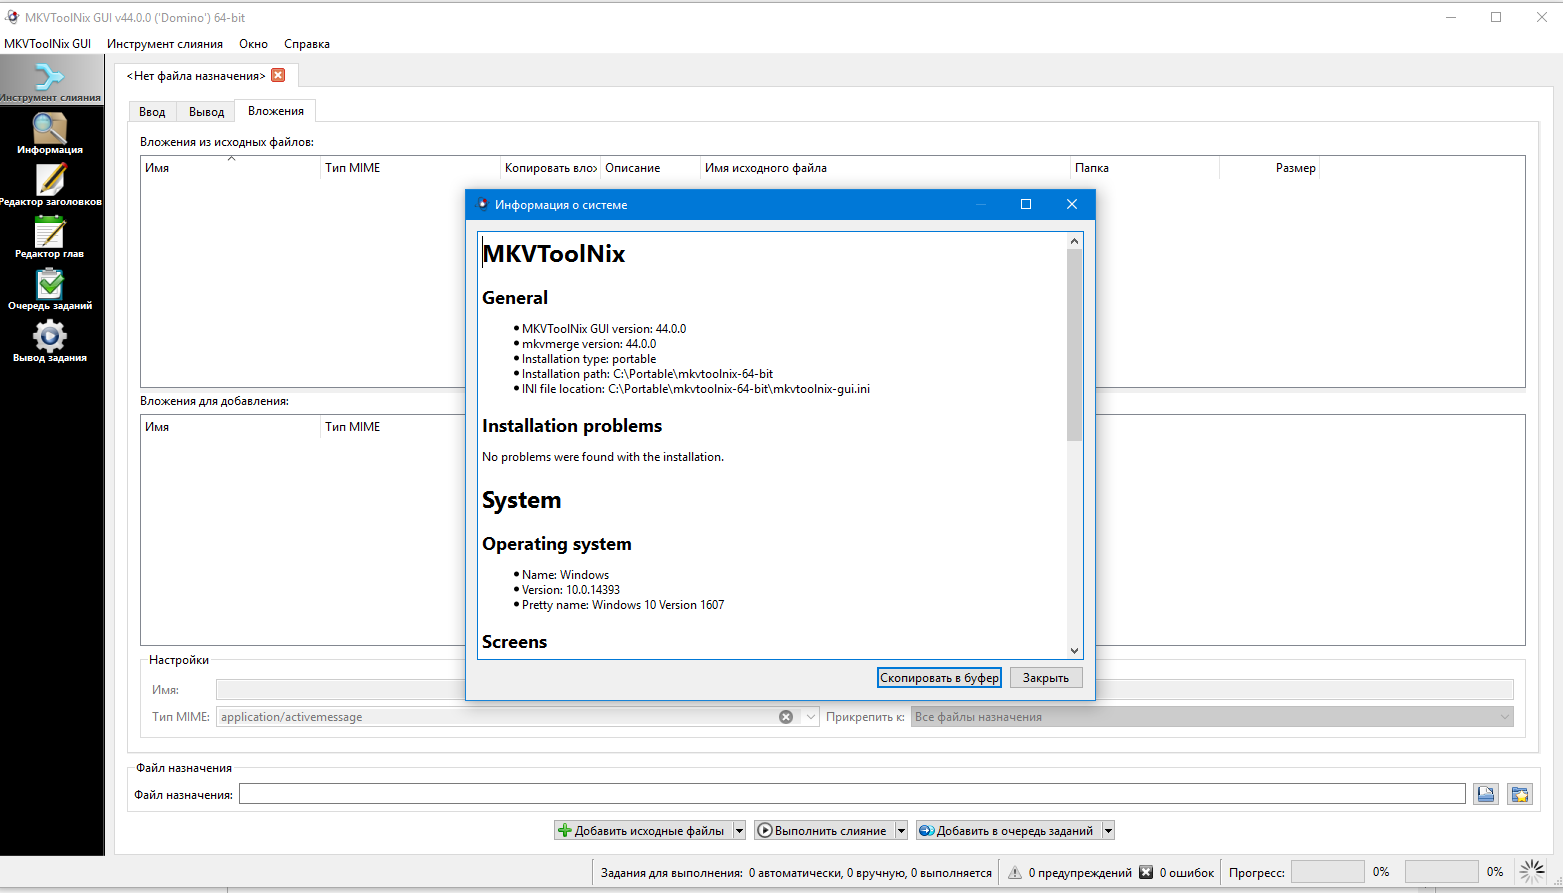Image resolution: width=1563 pixels, height=893 pixels.
Task: Open the 'Add source files' dropdown arrow
Action: point(739,831)
